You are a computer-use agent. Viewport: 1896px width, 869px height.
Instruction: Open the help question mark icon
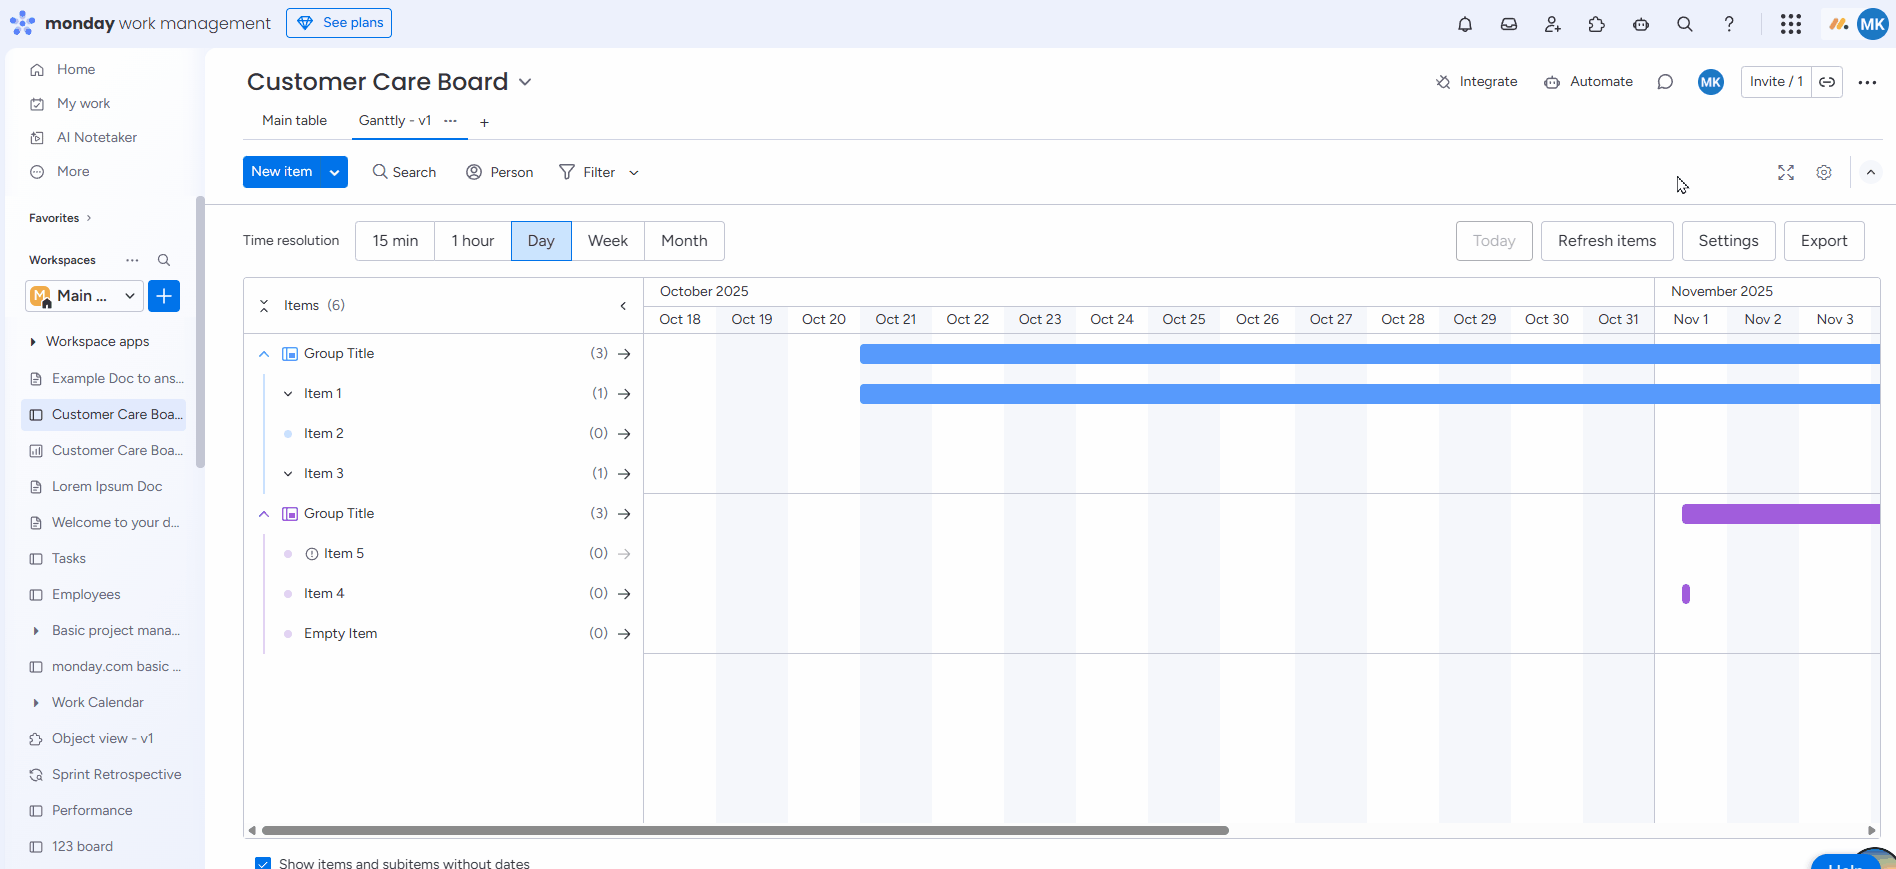(1729, 24)
